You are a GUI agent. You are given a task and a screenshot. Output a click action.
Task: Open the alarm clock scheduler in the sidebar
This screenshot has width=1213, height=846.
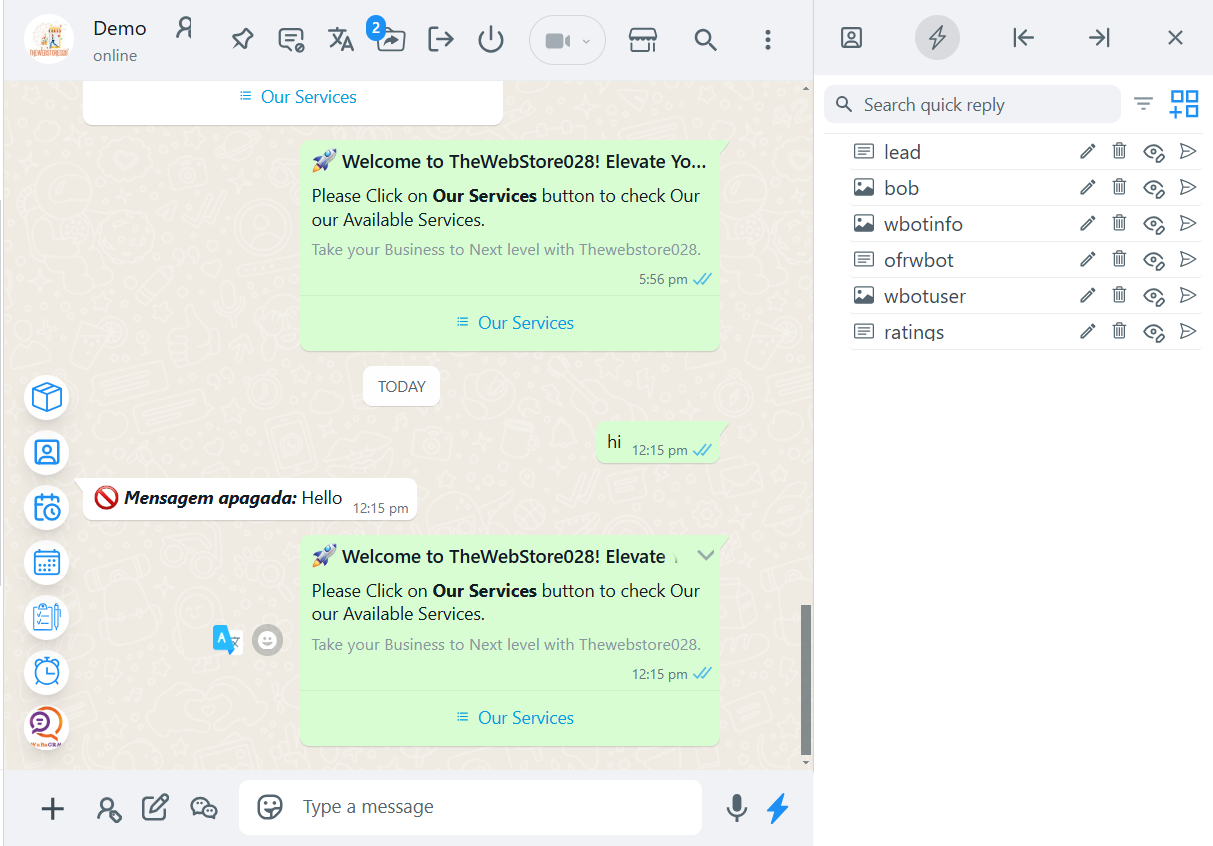click(46, 672)
